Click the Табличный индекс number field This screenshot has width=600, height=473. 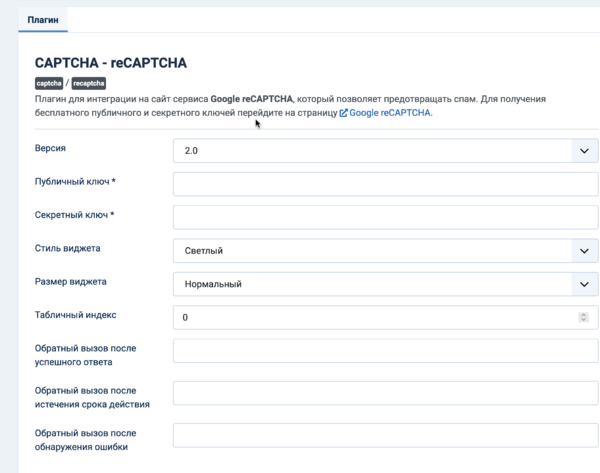[x=385, y=317]
